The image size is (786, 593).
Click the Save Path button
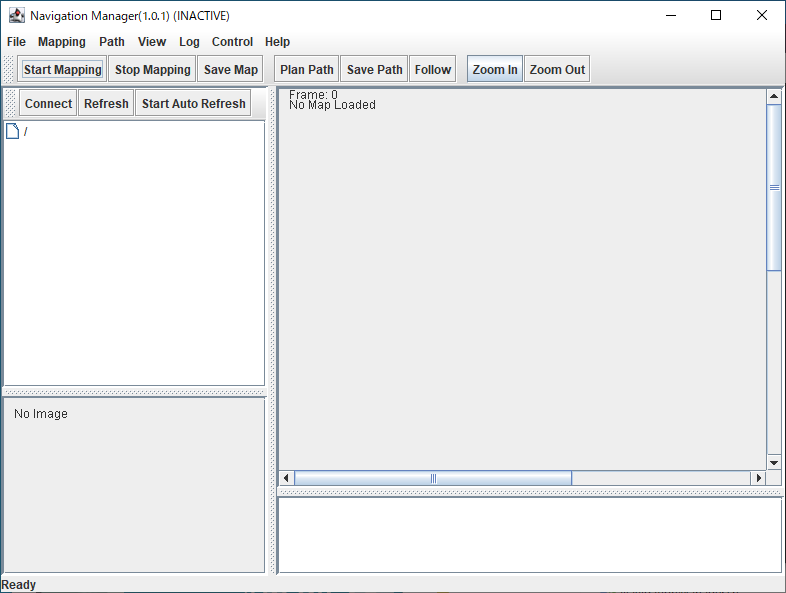(x=375, y=70)
